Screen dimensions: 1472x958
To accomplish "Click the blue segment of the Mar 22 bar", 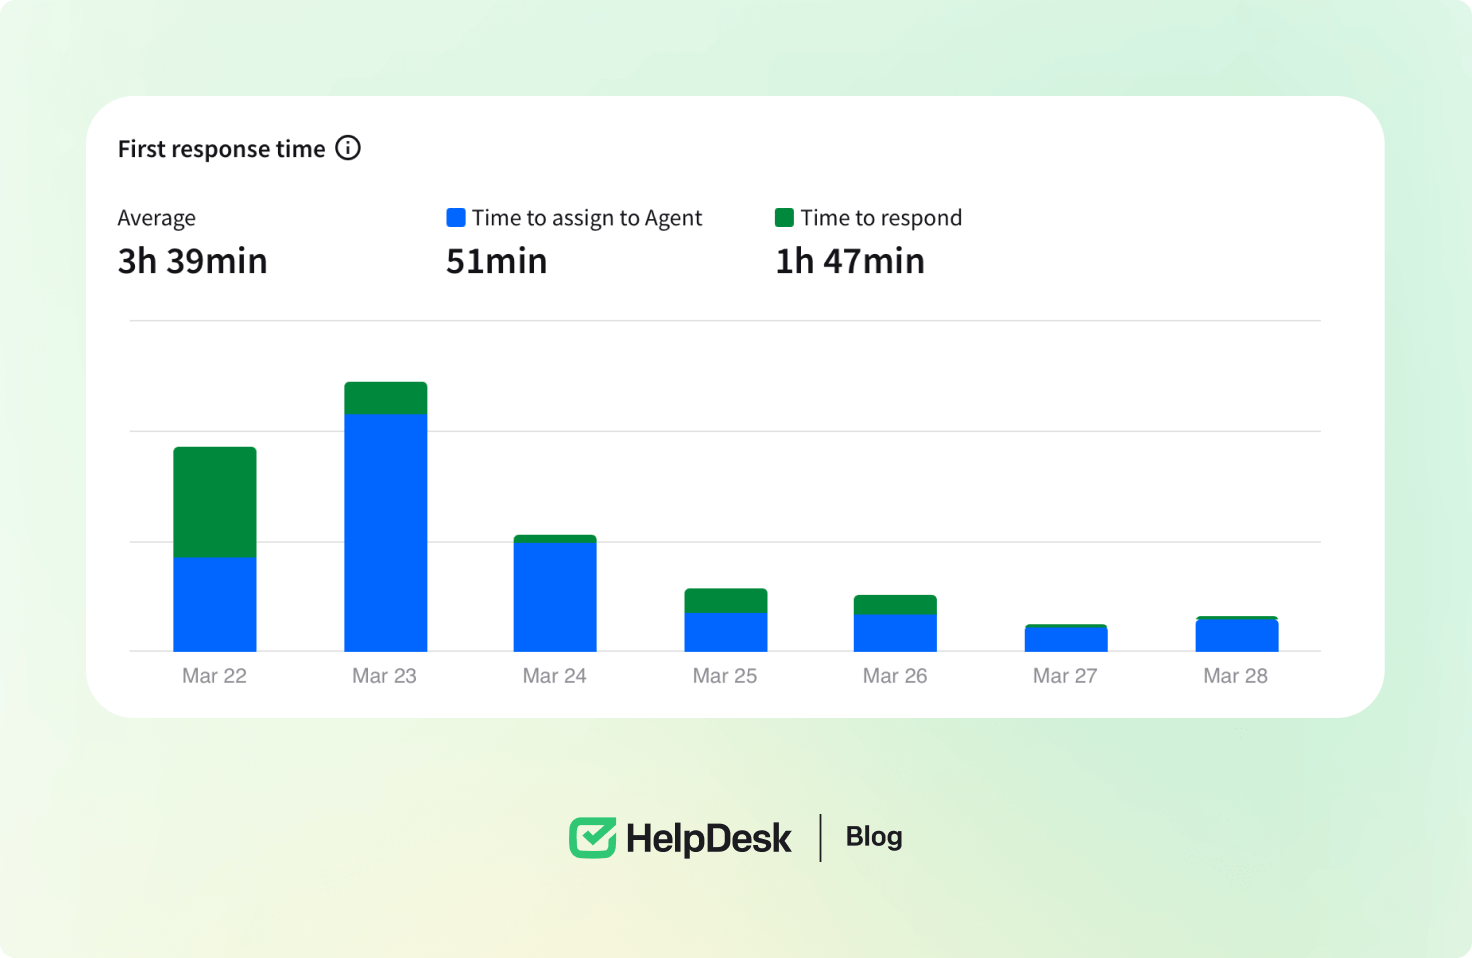I will click(215, 604).
